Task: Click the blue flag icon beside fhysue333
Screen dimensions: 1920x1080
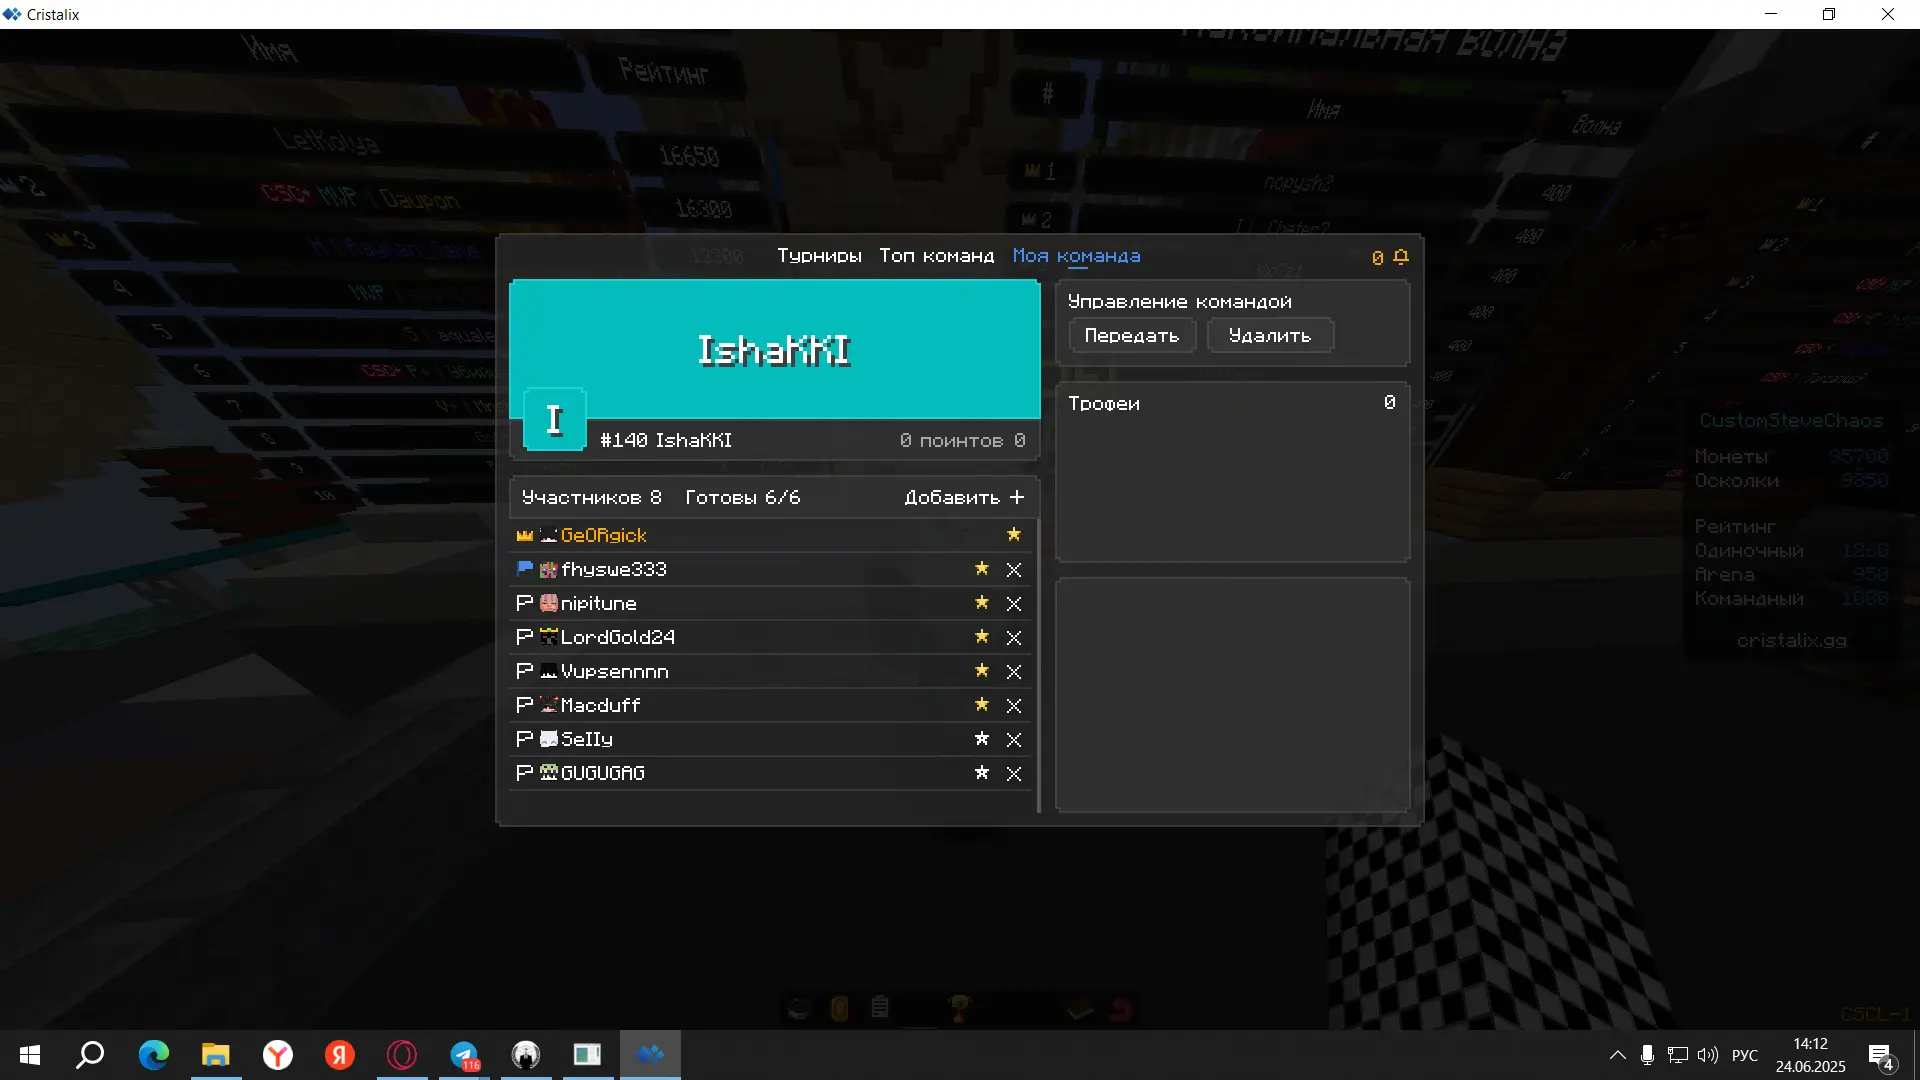Action: click(525, 569)
